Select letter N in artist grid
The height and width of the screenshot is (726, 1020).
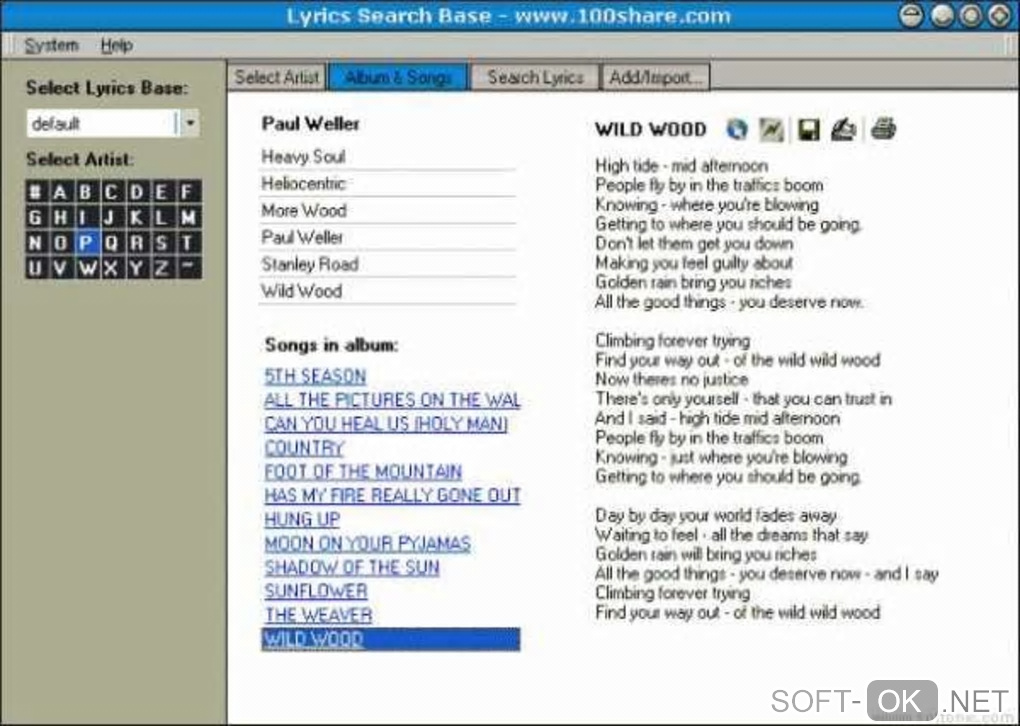(x=36, y=243)
